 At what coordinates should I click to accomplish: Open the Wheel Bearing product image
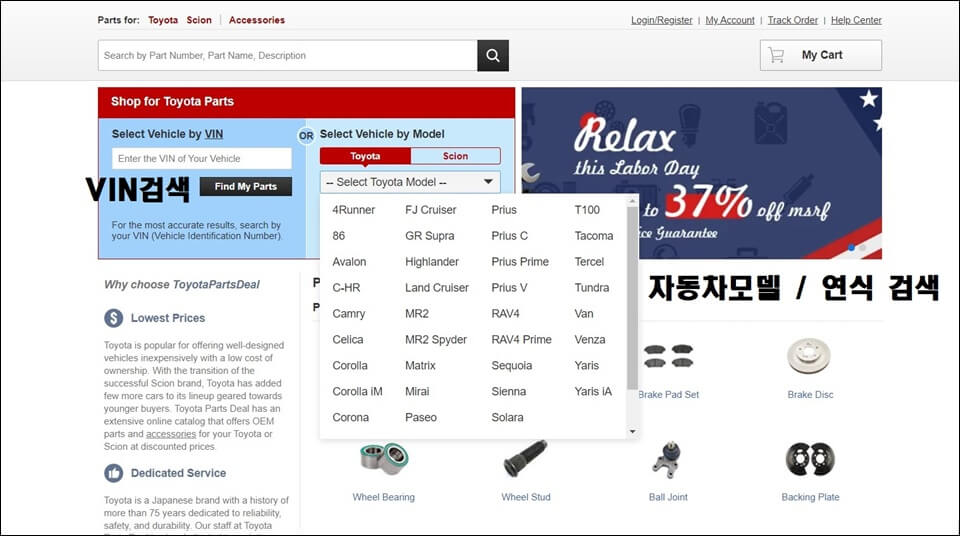(x=383, y=459)
